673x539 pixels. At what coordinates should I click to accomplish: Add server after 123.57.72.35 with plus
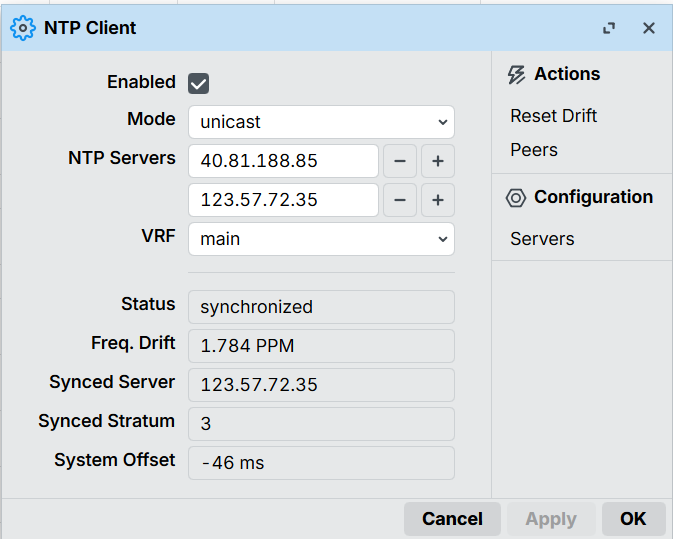pyautogui.click(x=437, y=200)
